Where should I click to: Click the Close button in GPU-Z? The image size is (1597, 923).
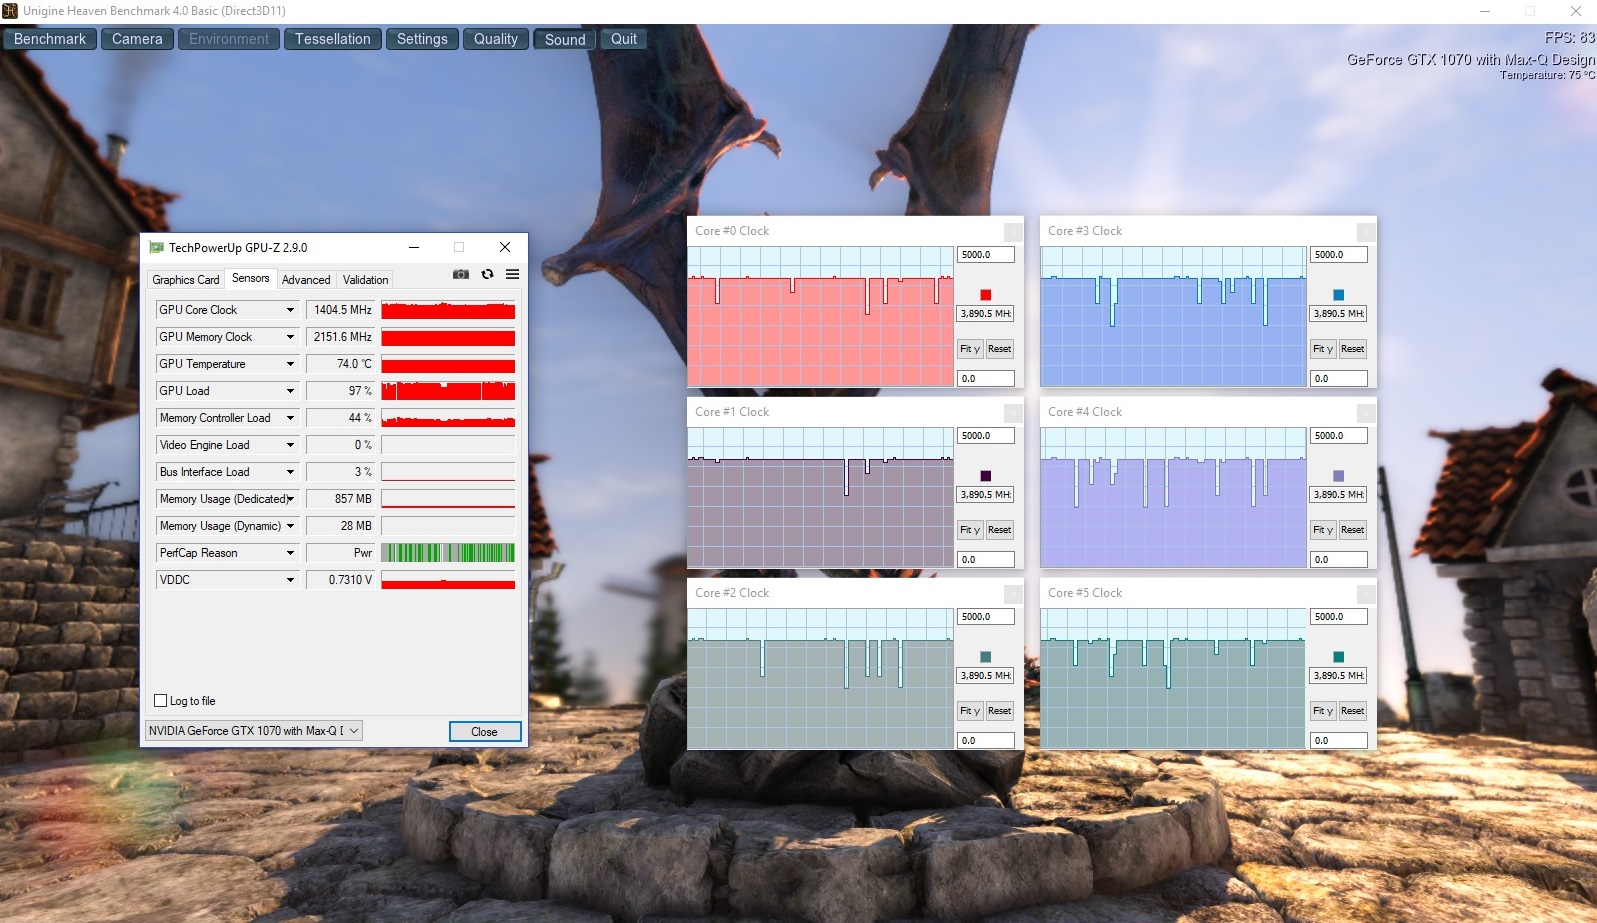pyautogui.click(x=485, y=732)
